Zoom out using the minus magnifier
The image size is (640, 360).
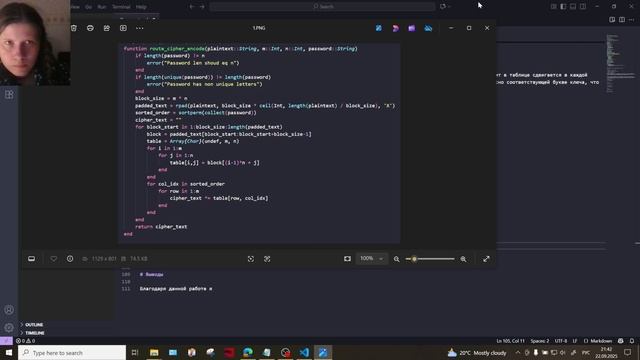click(396, 259)
